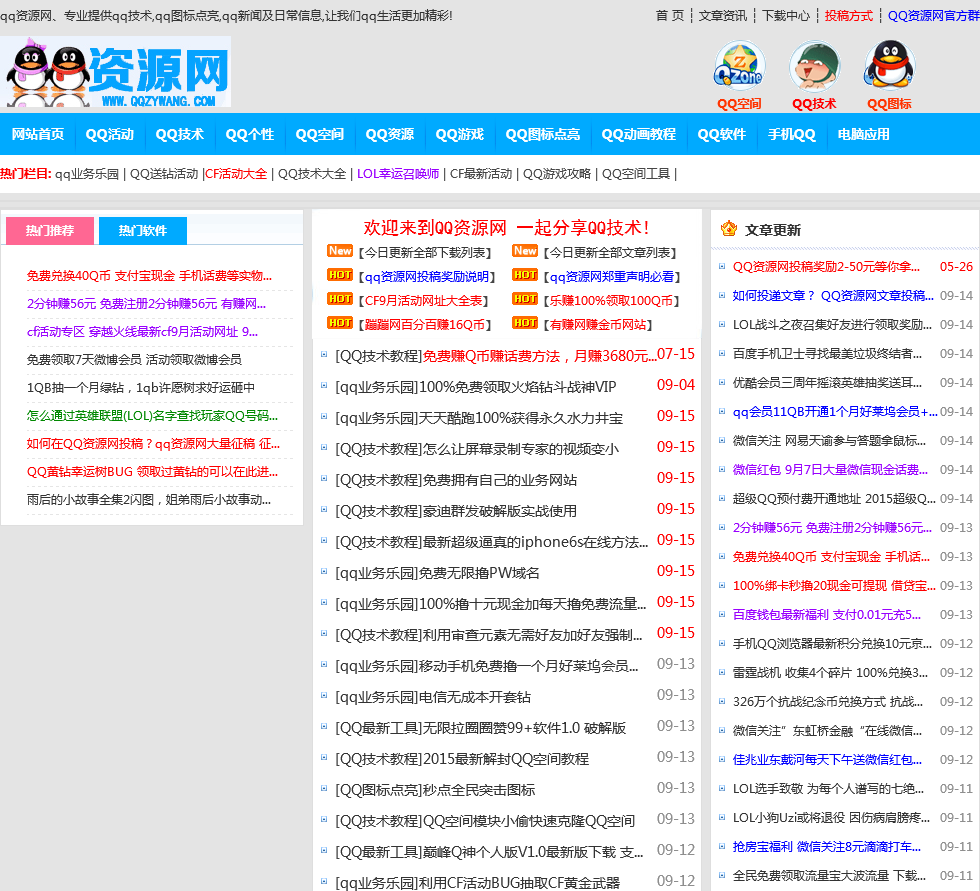Open hot column link CF活动大全
Screen dimensions: 980x891
[x=236, y=174]
